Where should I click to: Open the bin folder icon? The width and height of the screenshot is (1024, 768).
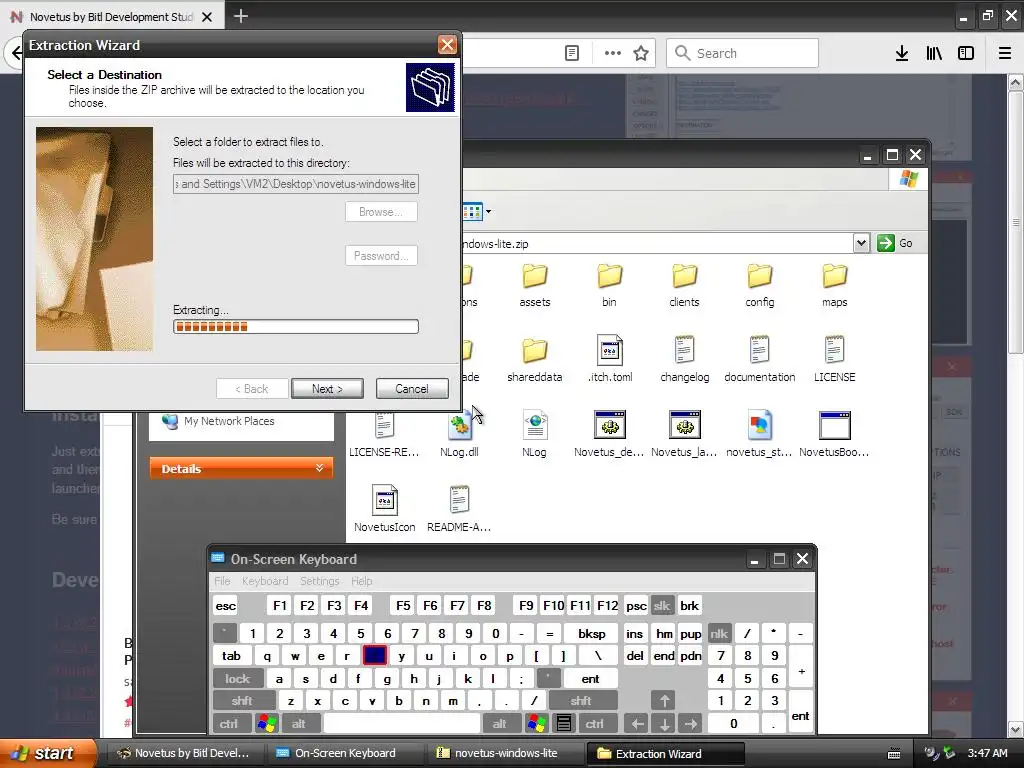609,276
